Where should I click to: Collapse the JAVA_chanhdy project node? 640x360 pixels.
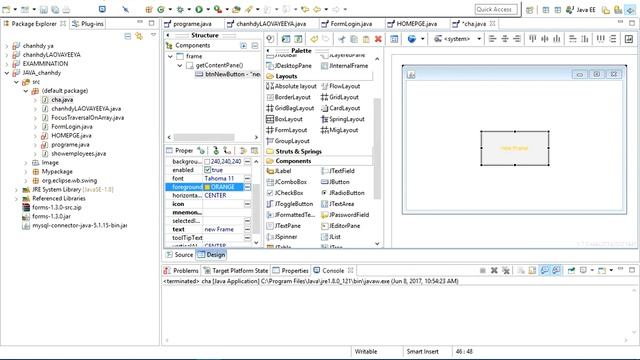(x=7, y=73)
